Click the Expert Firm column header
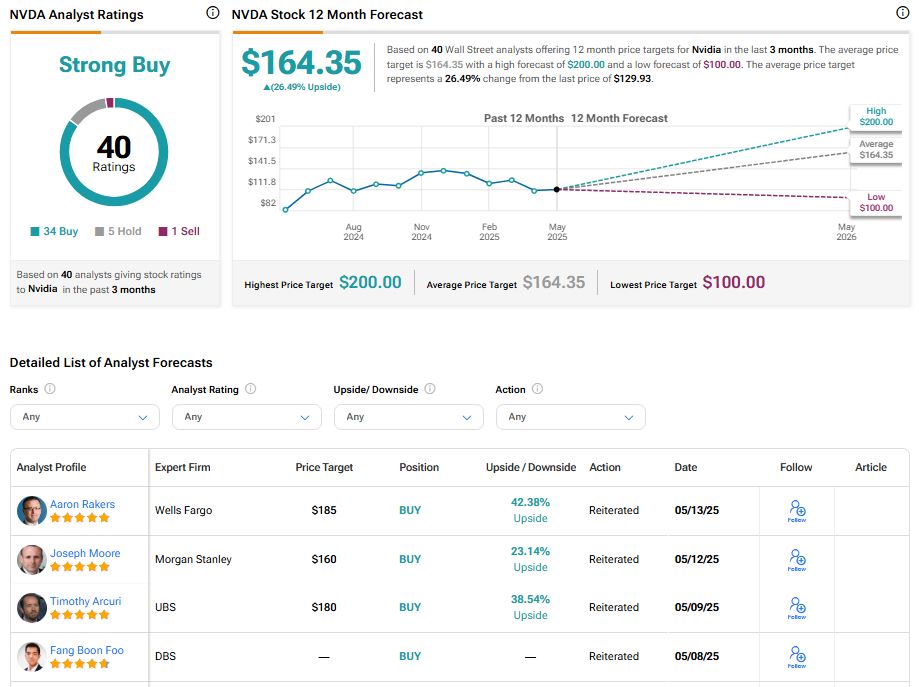Viewport: 919px width, 687px height. 182,467
